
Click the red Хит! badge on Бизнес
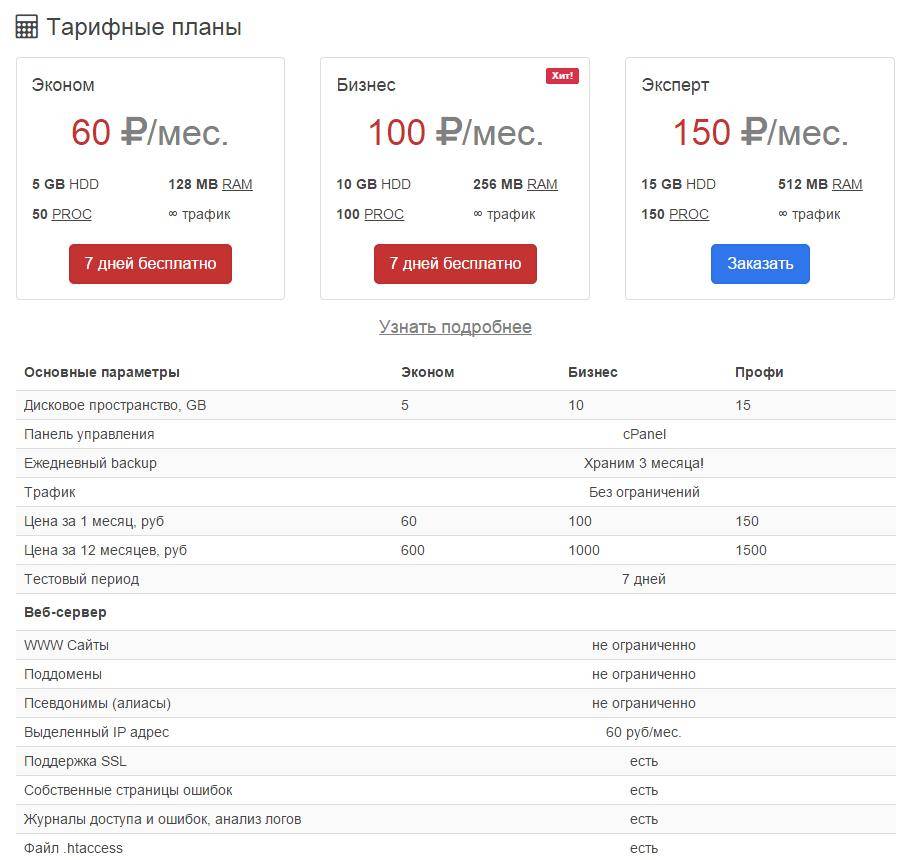click(x=562, y=76)
